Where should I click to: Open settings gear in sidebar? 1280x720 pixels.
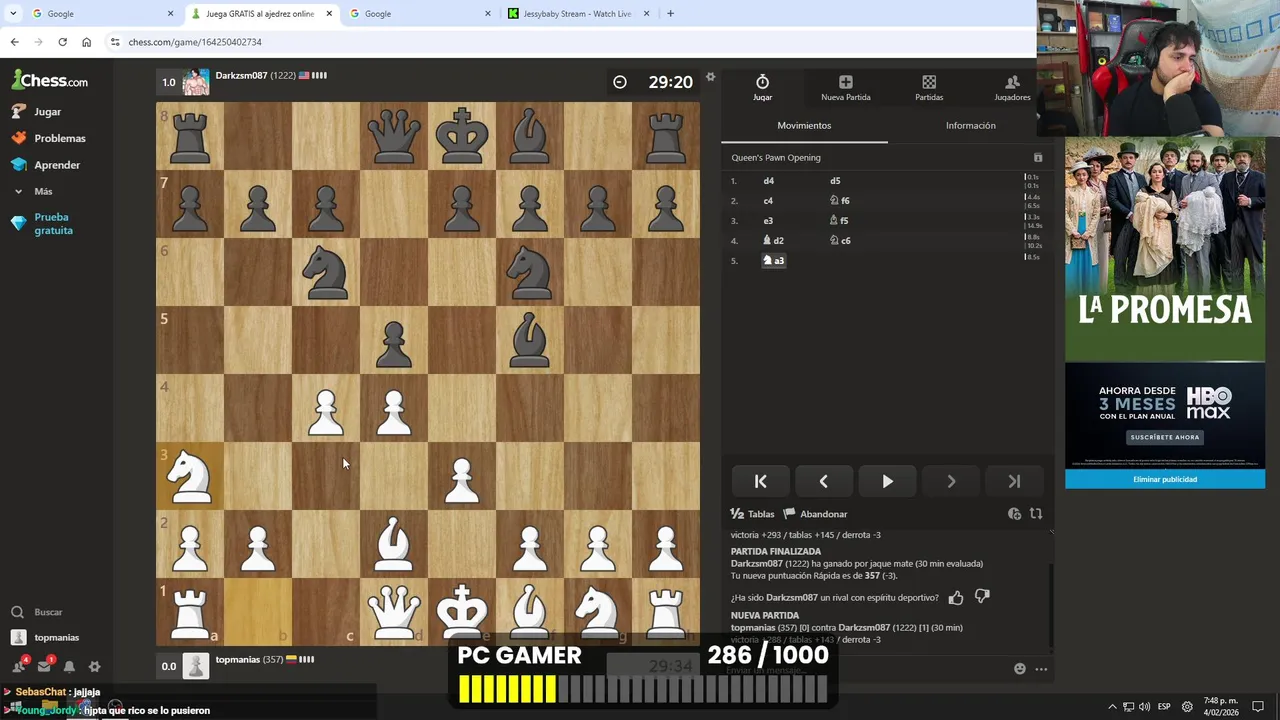(x=94, y=666)
